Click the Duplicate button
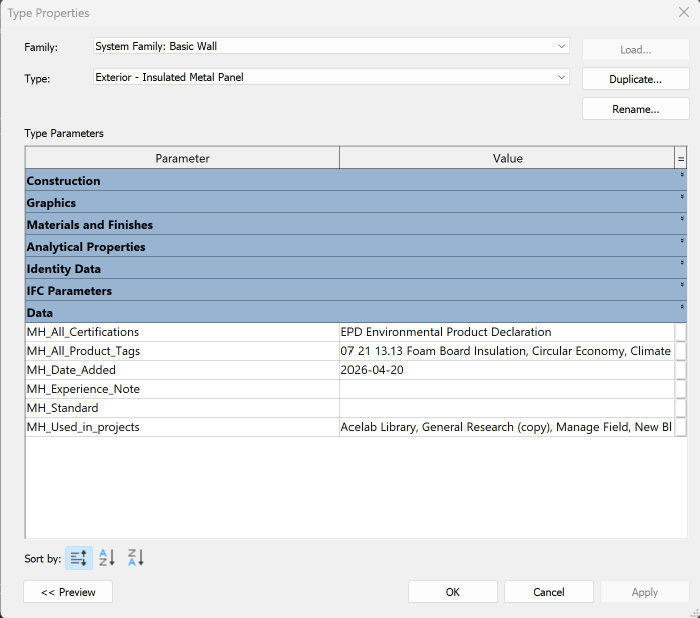Screen dimensions: 700x618 coord(635,79)
